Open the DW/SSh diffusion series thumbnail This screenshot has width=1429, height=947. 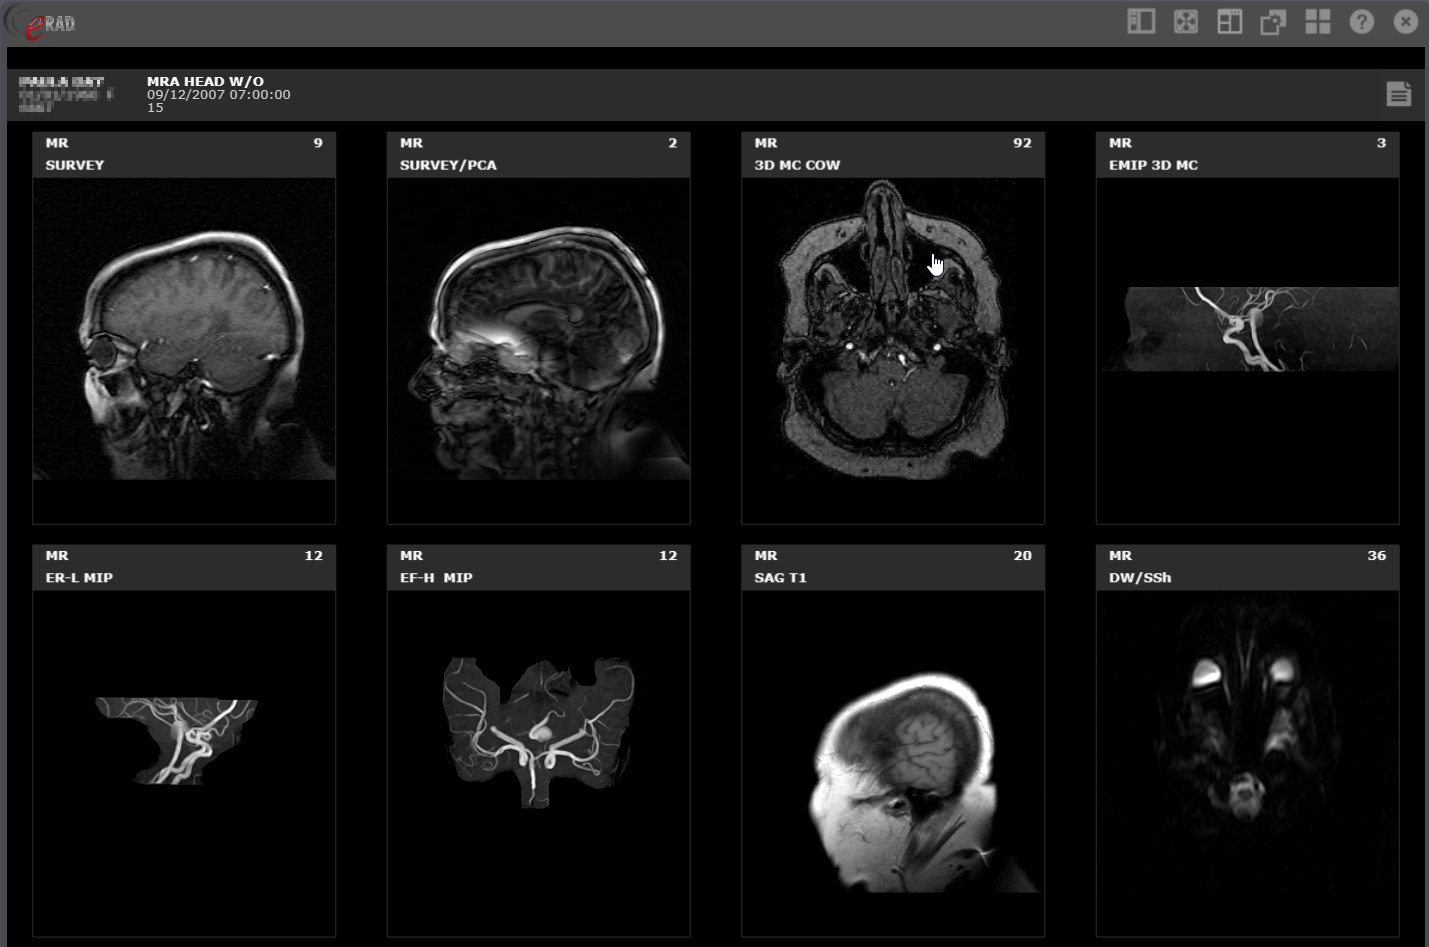(x=1247, y=740)
